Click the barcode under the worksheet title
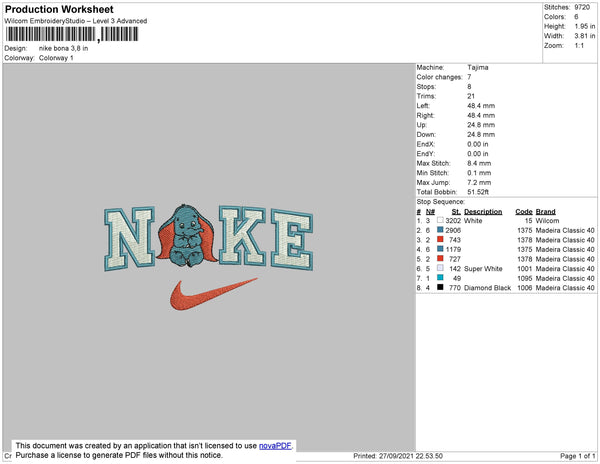The width and height of the screenshot is (600, 464). pos(72,34)
